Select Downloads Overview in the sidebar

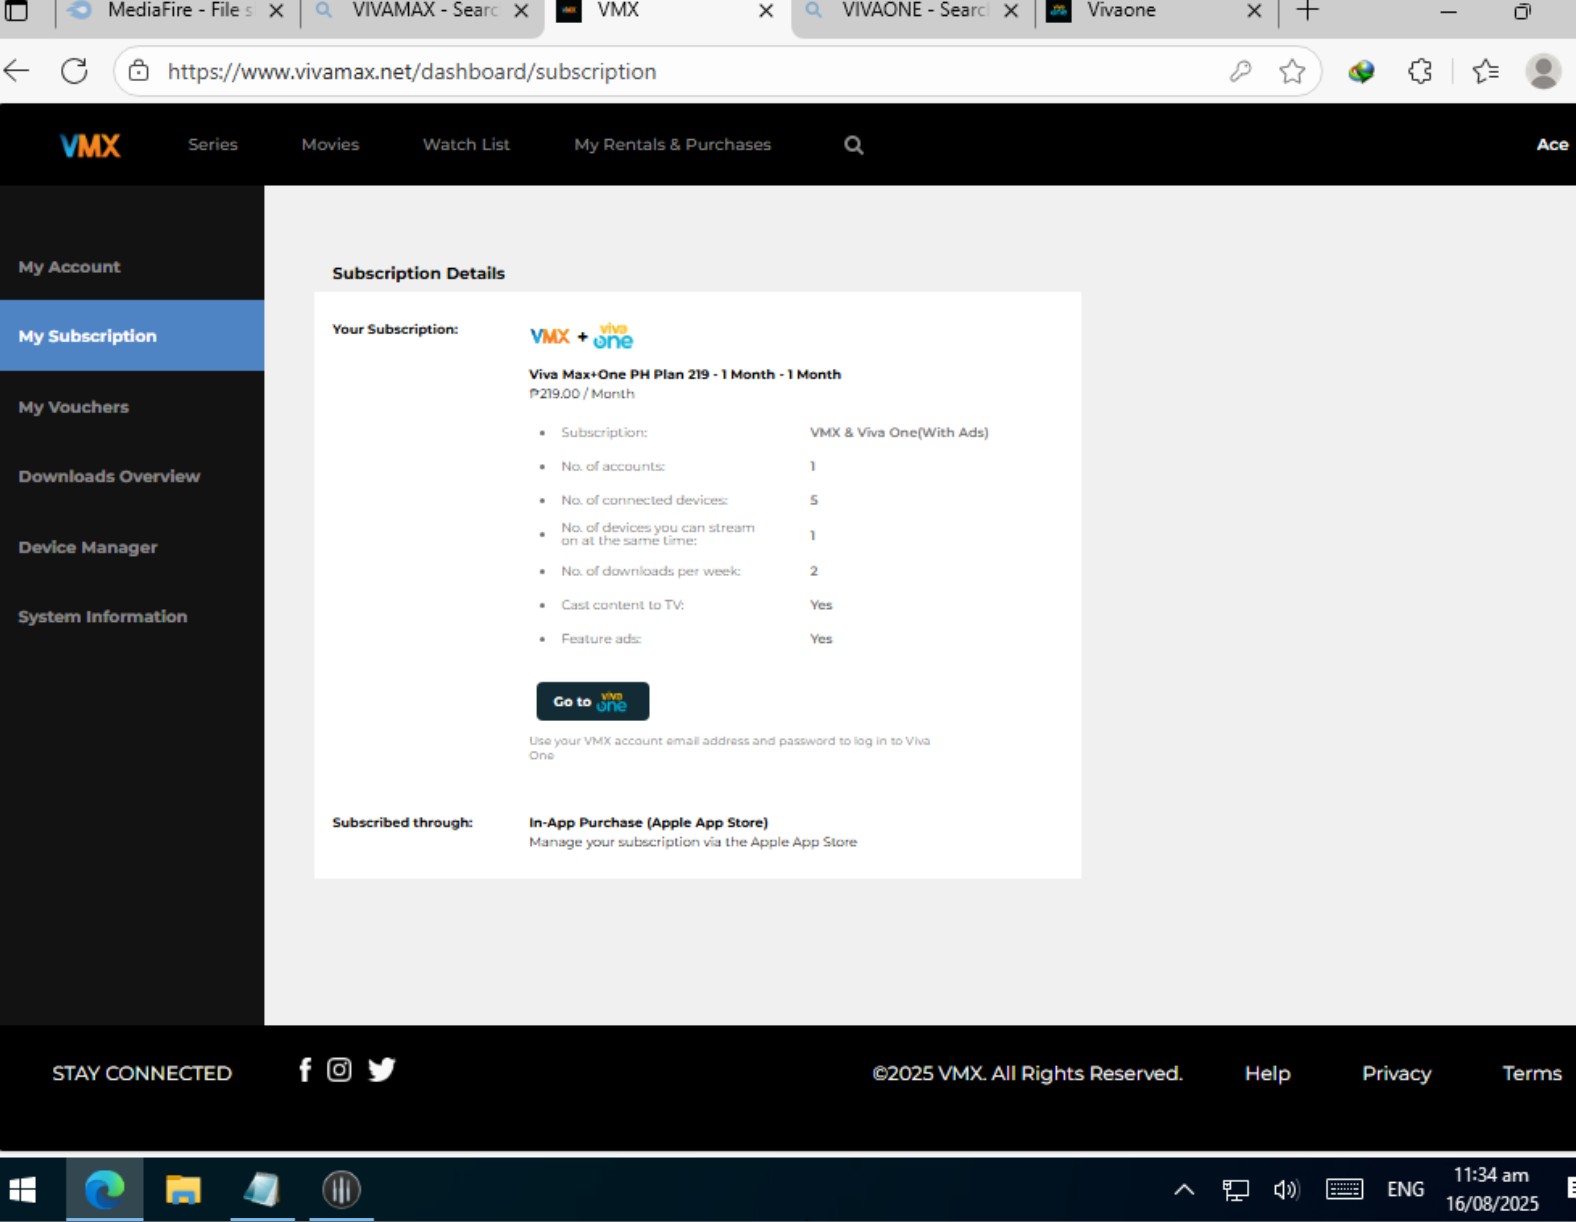point(132,476)
